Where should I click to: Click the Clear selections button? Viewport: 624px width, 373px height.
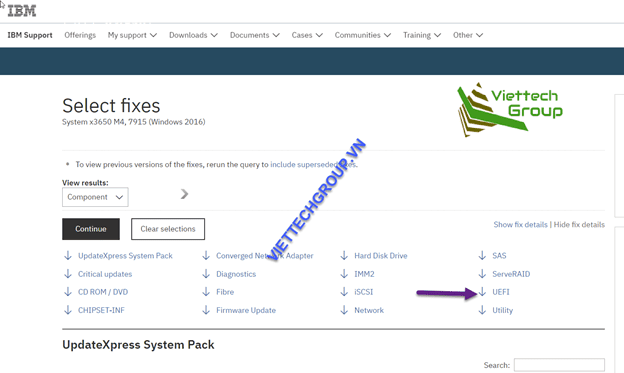click(168, 229)
